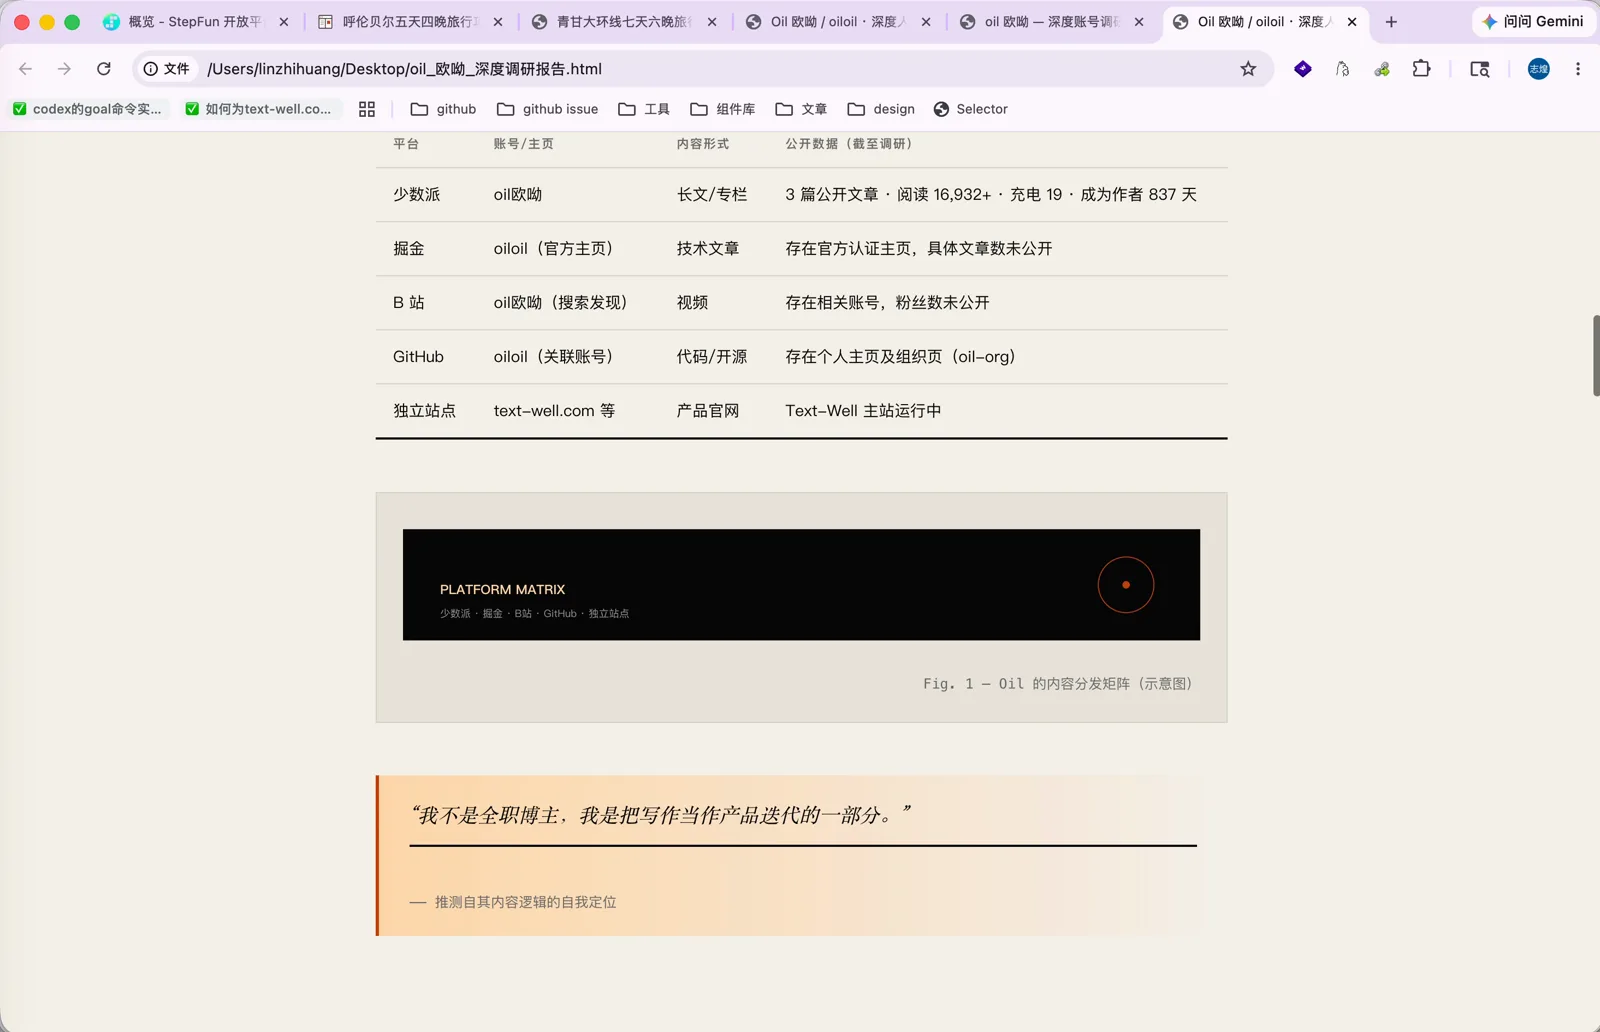1600x1032 pixels.
Task: Expand the 文章 bookmark folder
Action: (x=801, y=109)
